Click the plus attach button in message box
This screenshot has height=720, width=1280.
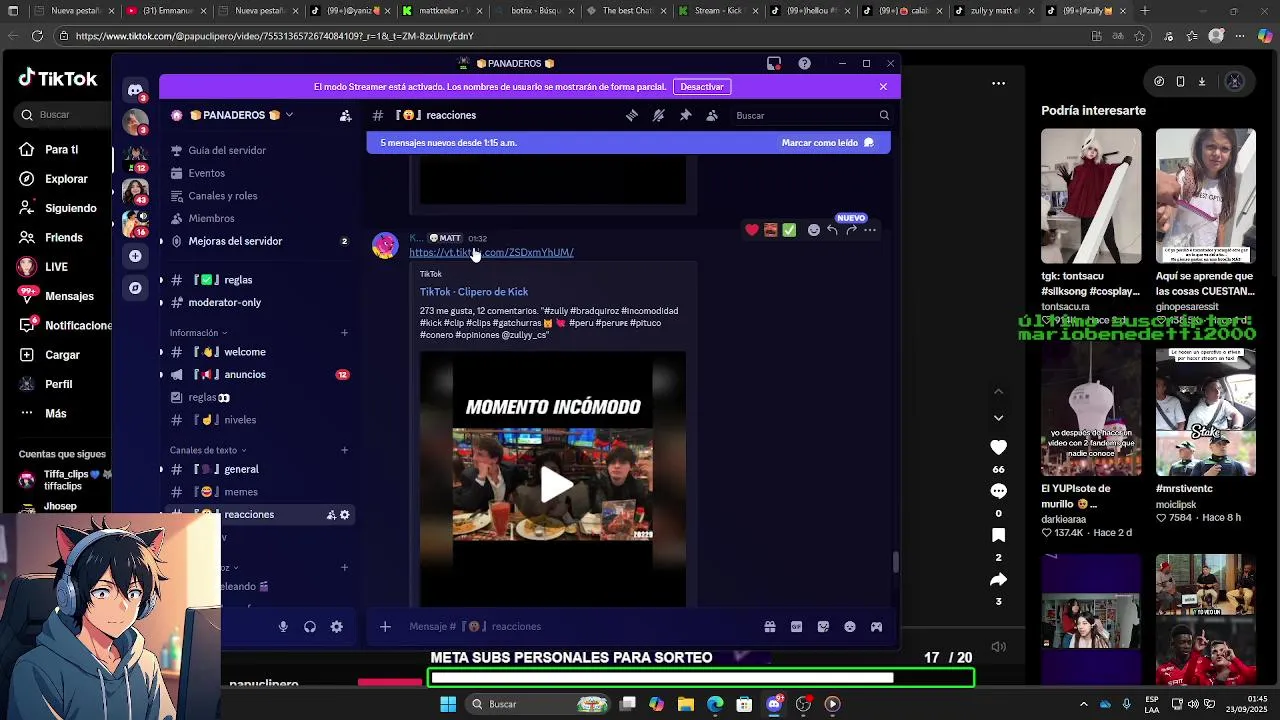tap(385, 627)
